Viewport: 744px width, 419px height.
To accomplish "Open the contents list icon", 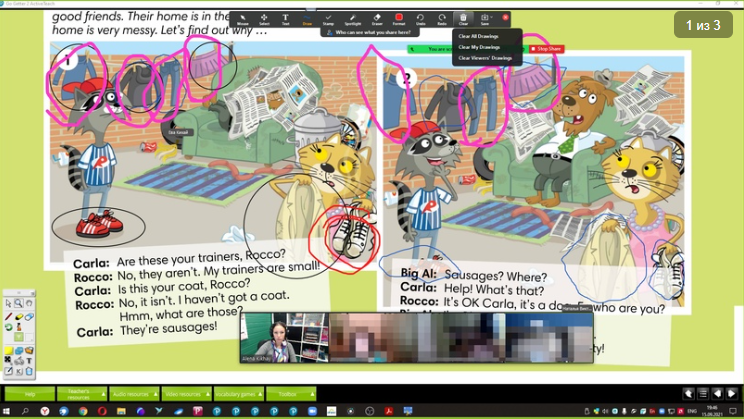I will click(x=703, y=393).
